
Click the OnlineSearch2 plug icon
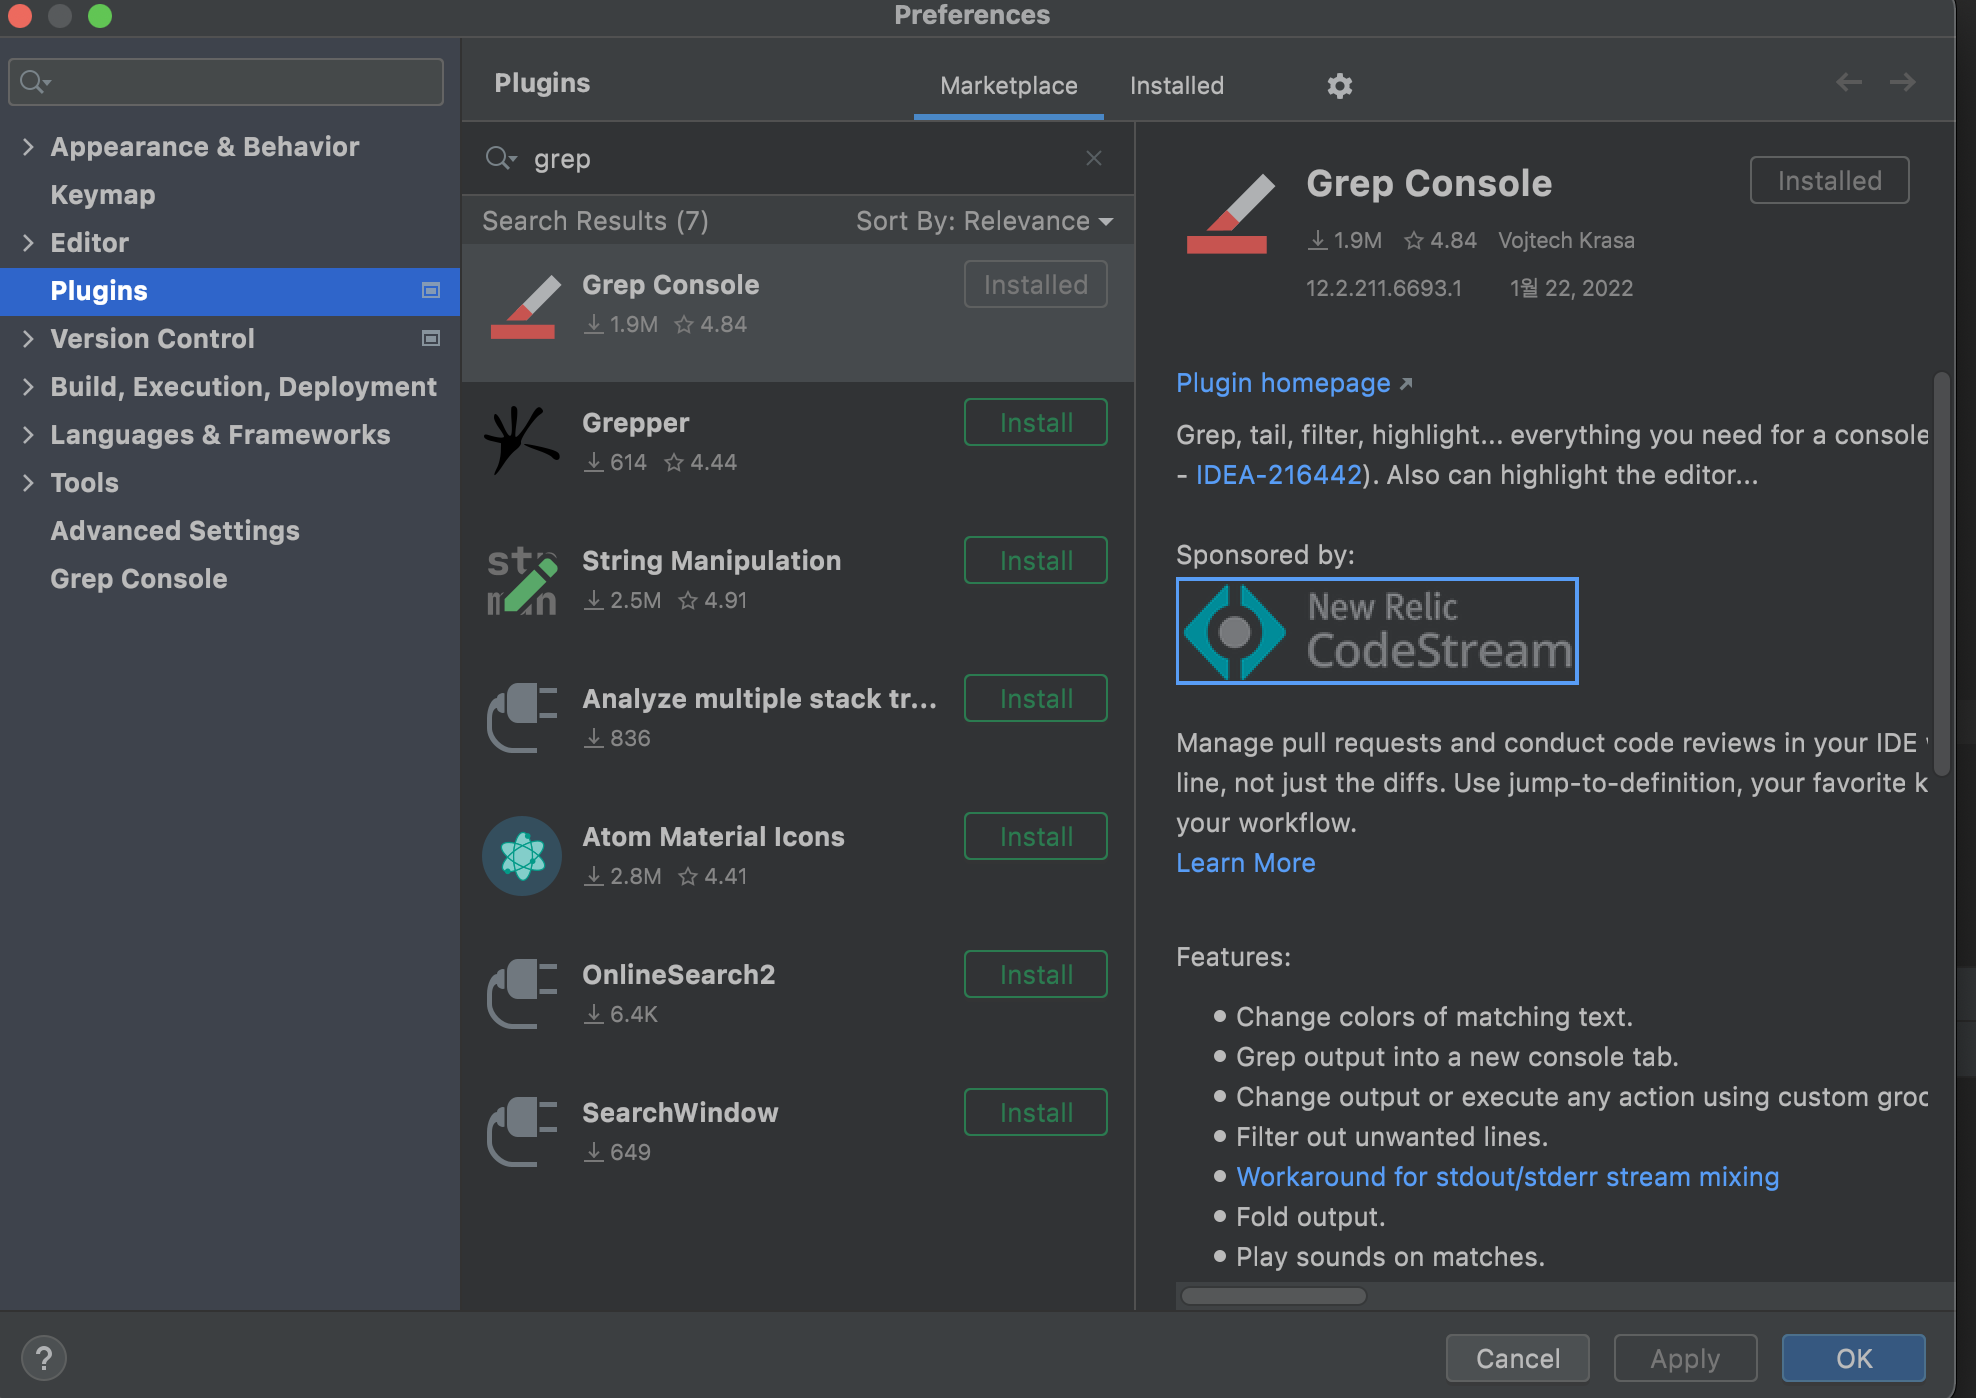[521, 994]
